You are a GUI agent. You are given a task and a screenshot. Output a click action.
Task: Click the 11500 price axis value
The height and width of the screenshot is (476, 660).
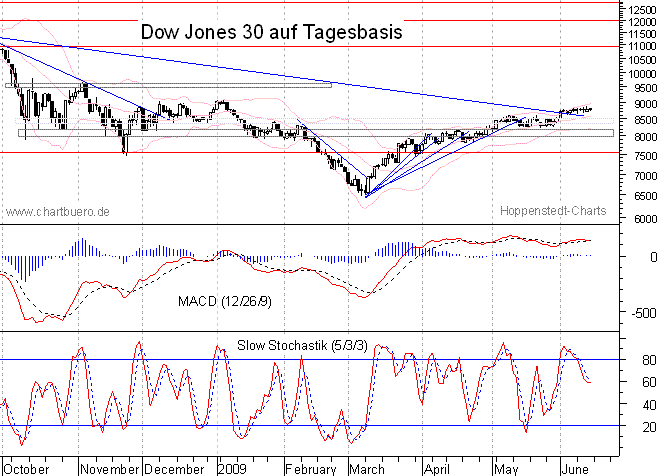click(642, 34)
